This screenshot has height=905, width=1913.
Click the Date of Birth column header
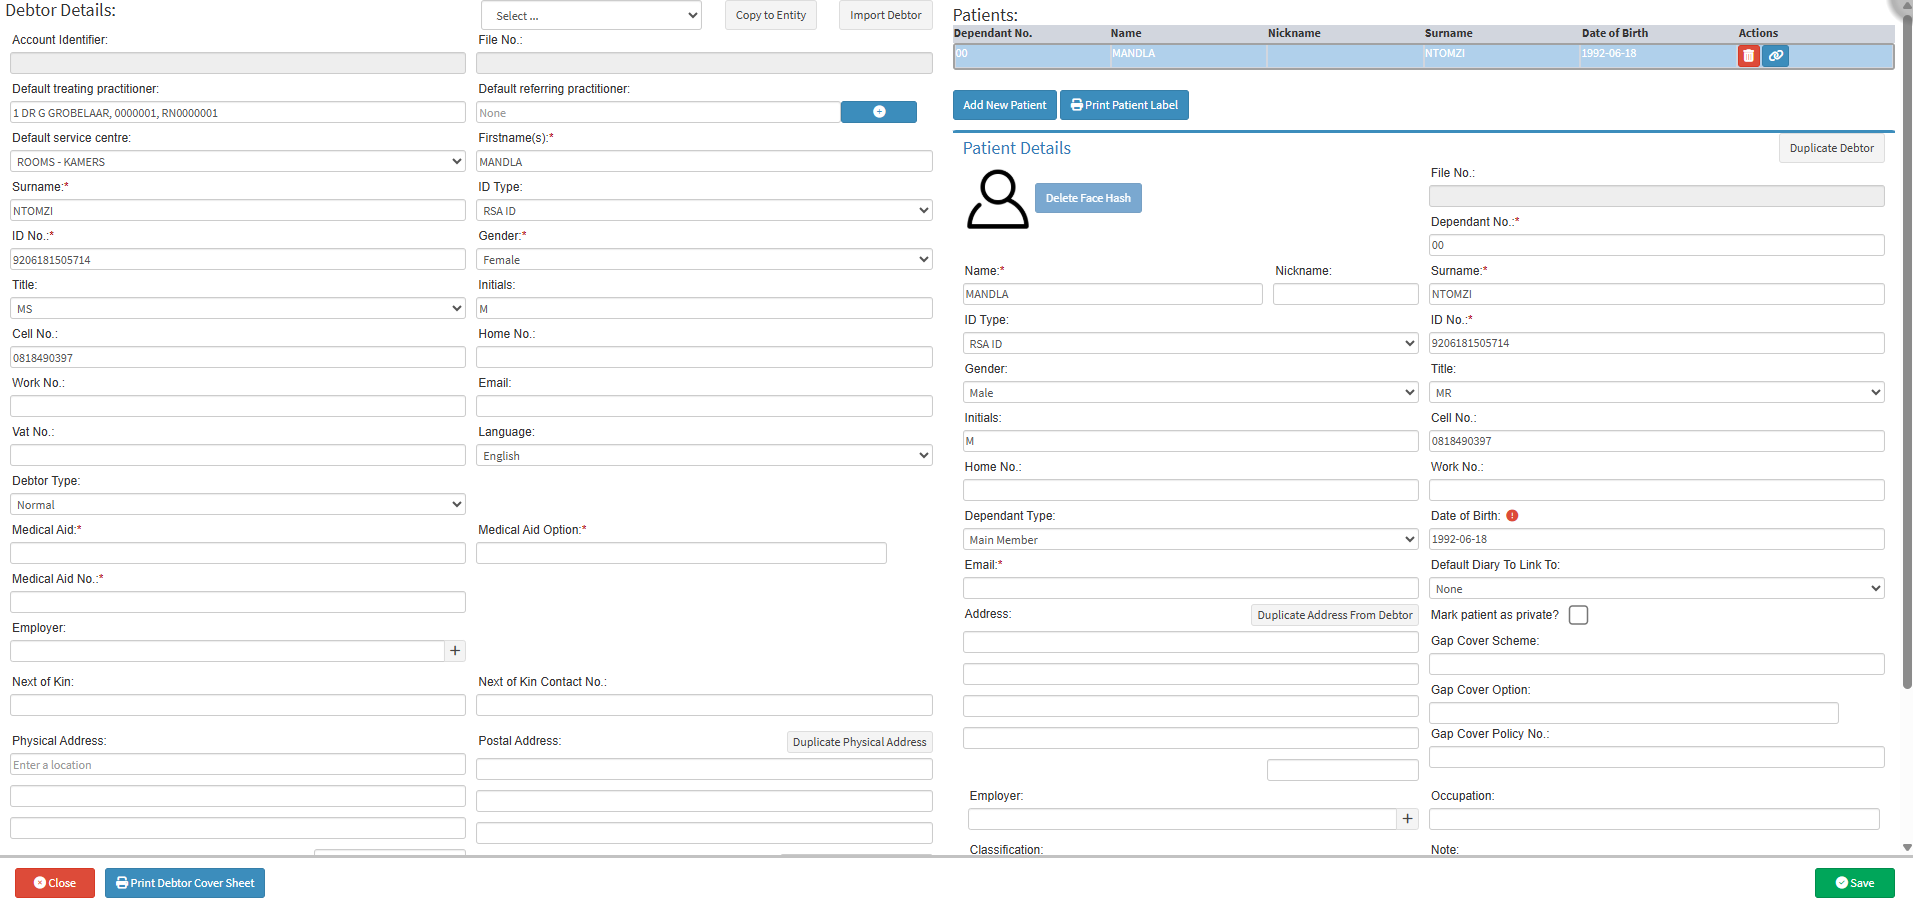[1614, 33]
